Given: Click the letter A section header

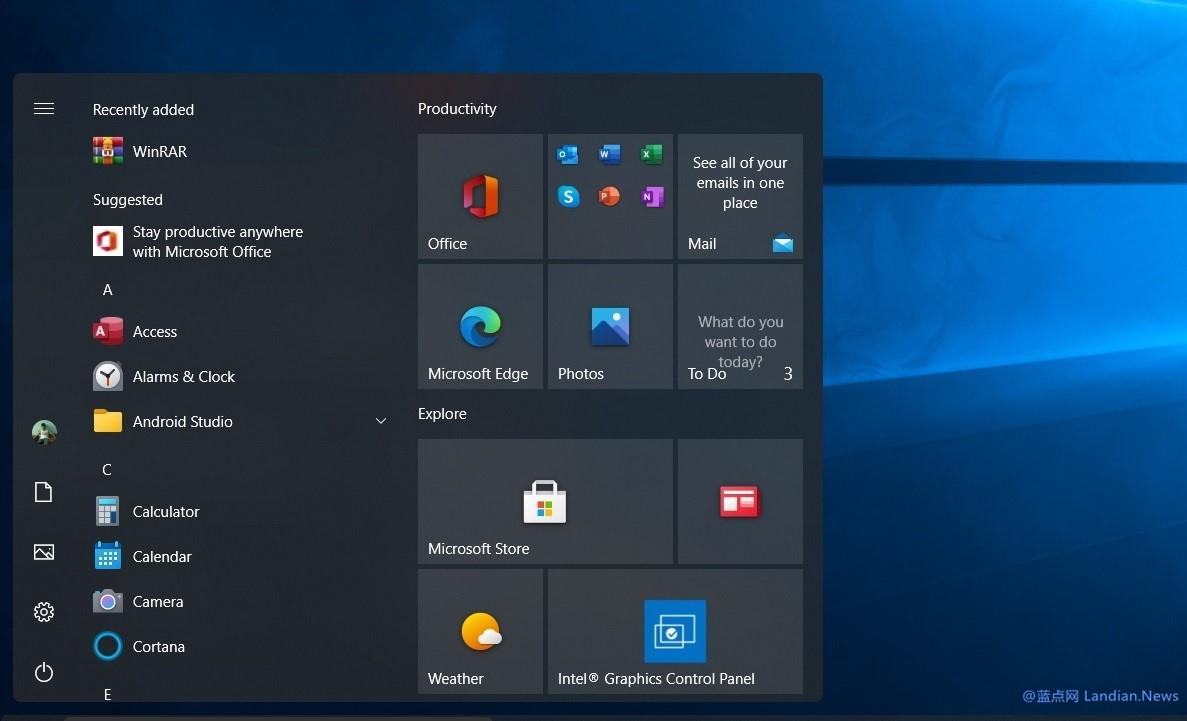Looking at the screenshot, I should pos(107,290).
